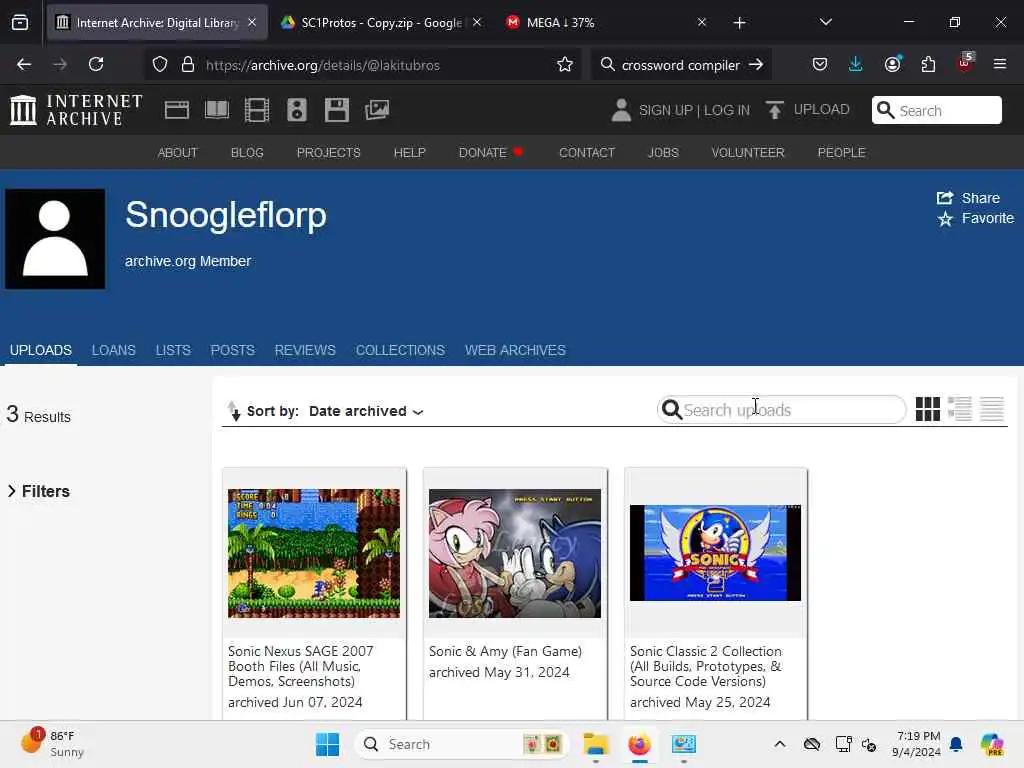Open the BLOG link
Screen dimensions: 1024x768
(x=247, y=153)
